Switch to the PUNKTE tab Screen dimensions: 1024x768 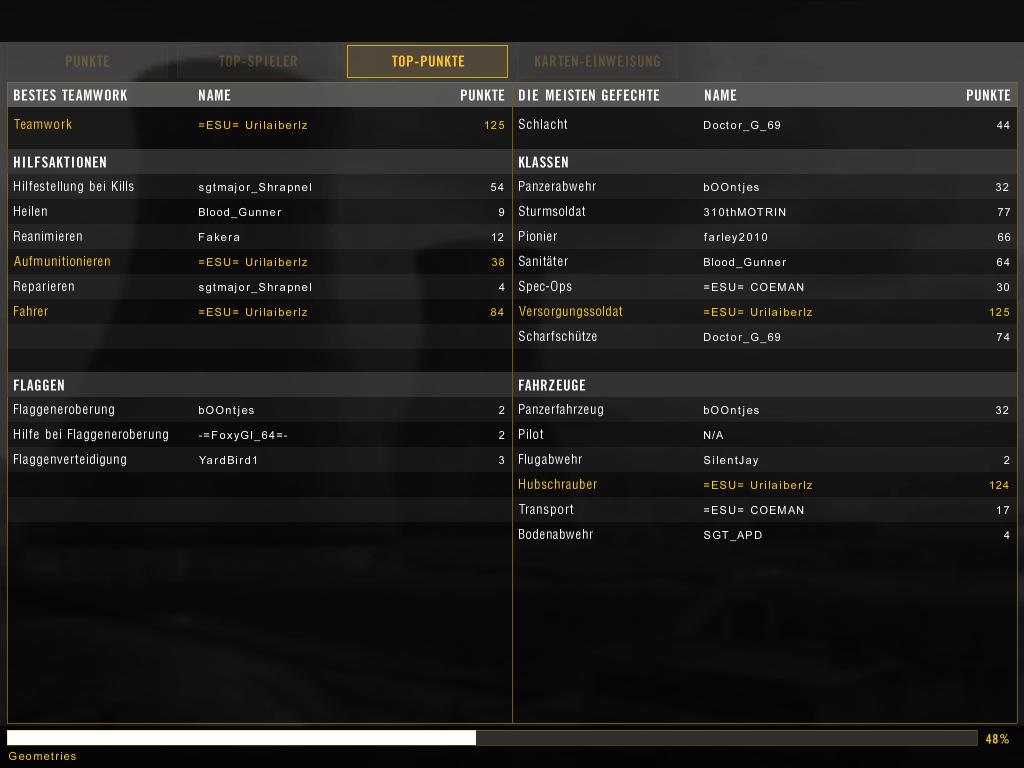click(88, 61)
